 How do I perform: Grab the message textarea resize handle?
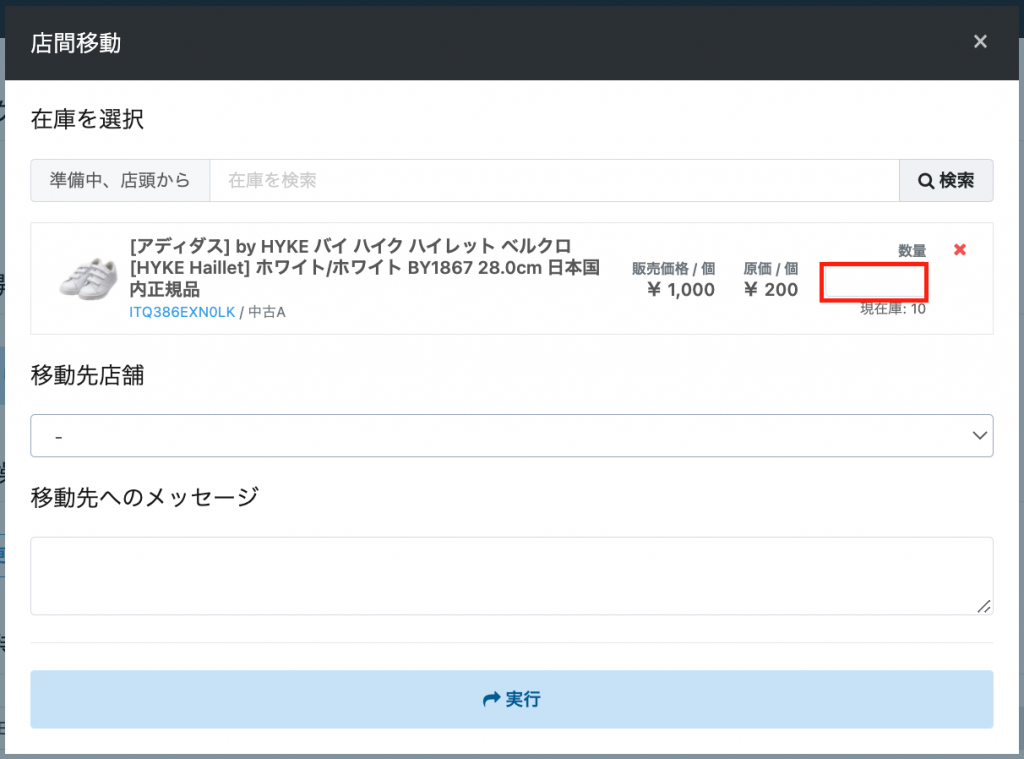click(984, 606)
